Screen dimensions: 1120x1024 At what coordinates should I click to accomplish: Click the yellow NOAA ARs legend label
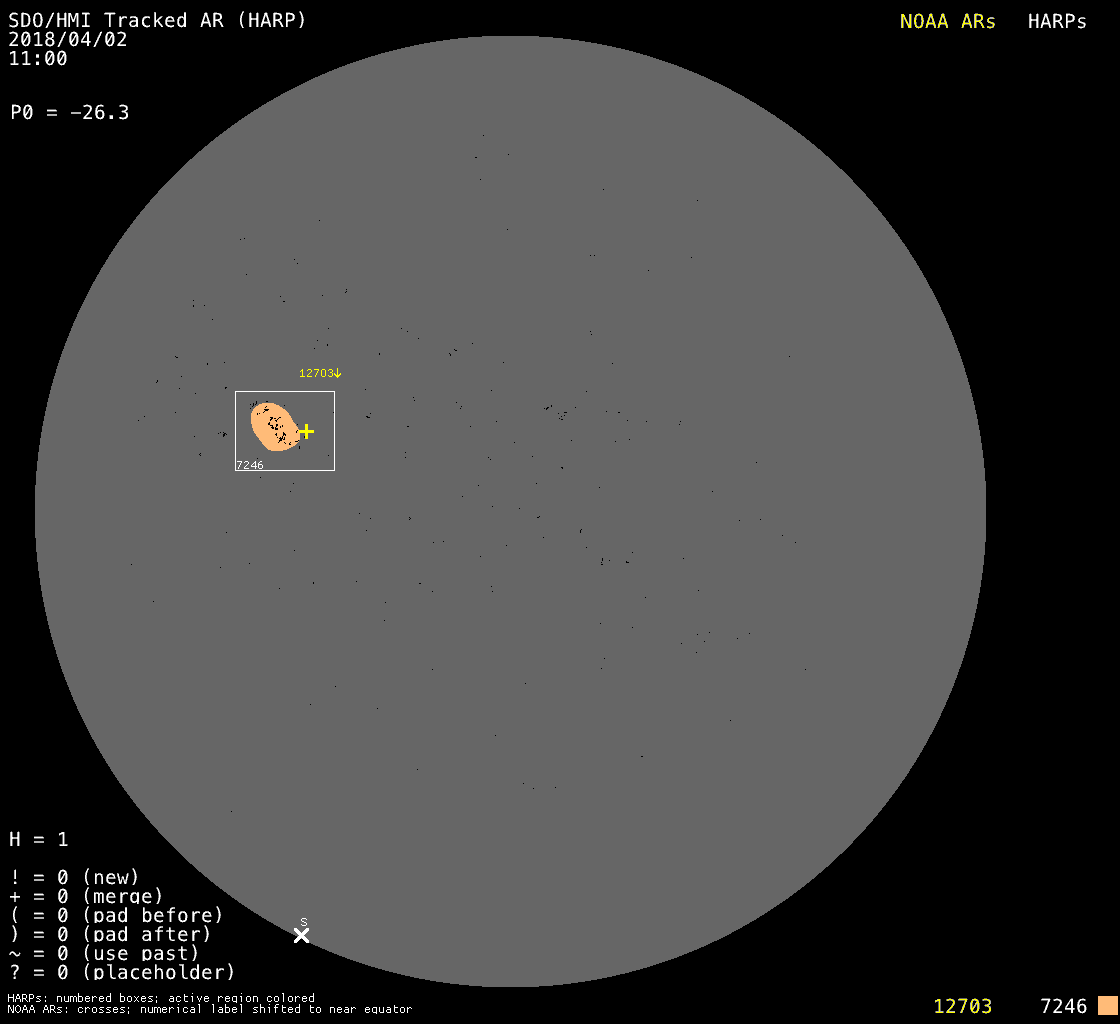click(947, 22)
